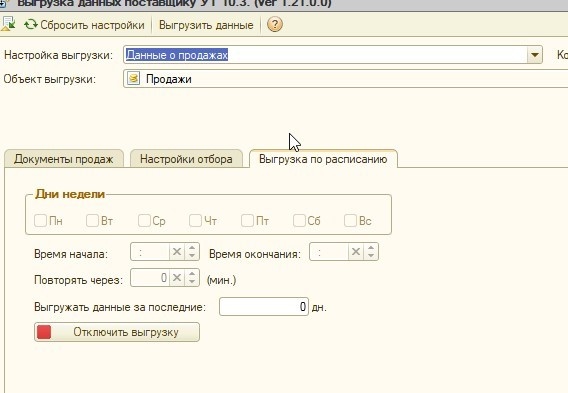Viewport: 568px width, 393px height.
Task: Click the Время окончания spinner arrows
Action: coord(371,251)
